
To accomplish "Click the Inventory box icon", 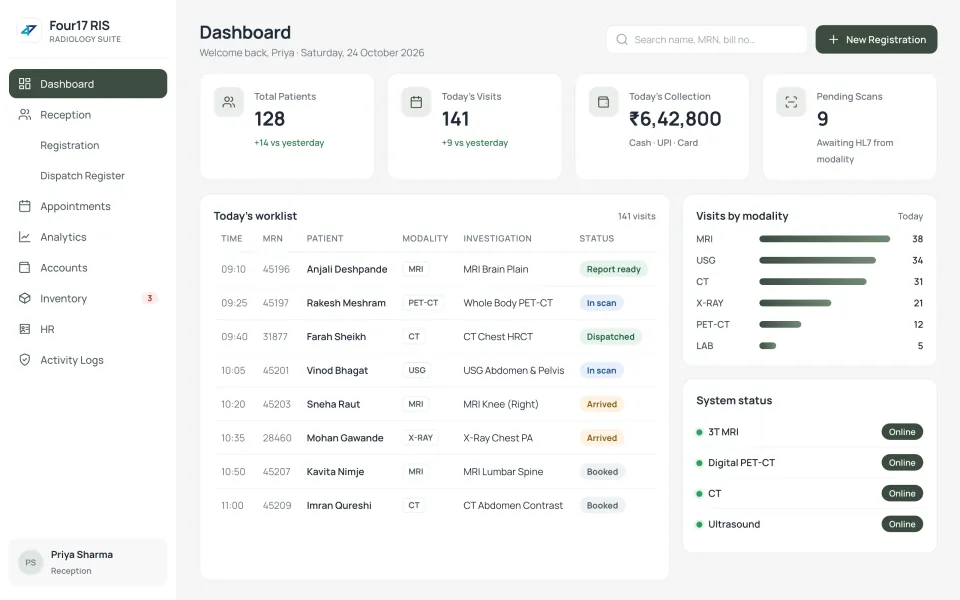I will pyautogui.click(x=24, y=298).
